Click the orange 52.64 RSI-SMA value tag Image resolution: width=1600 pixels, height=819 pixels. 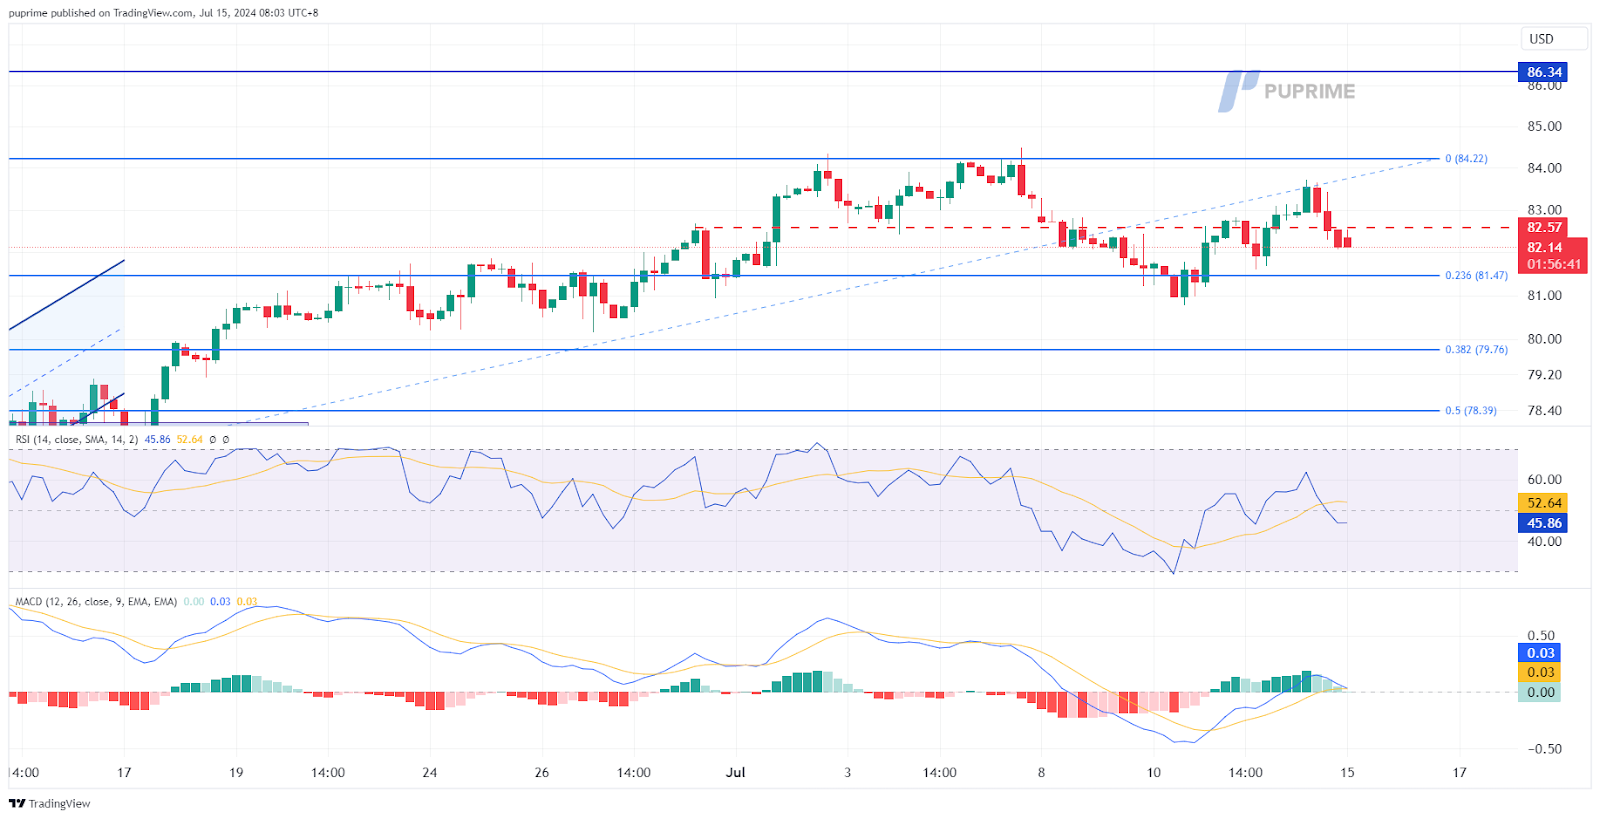(x=1544, y=503)
